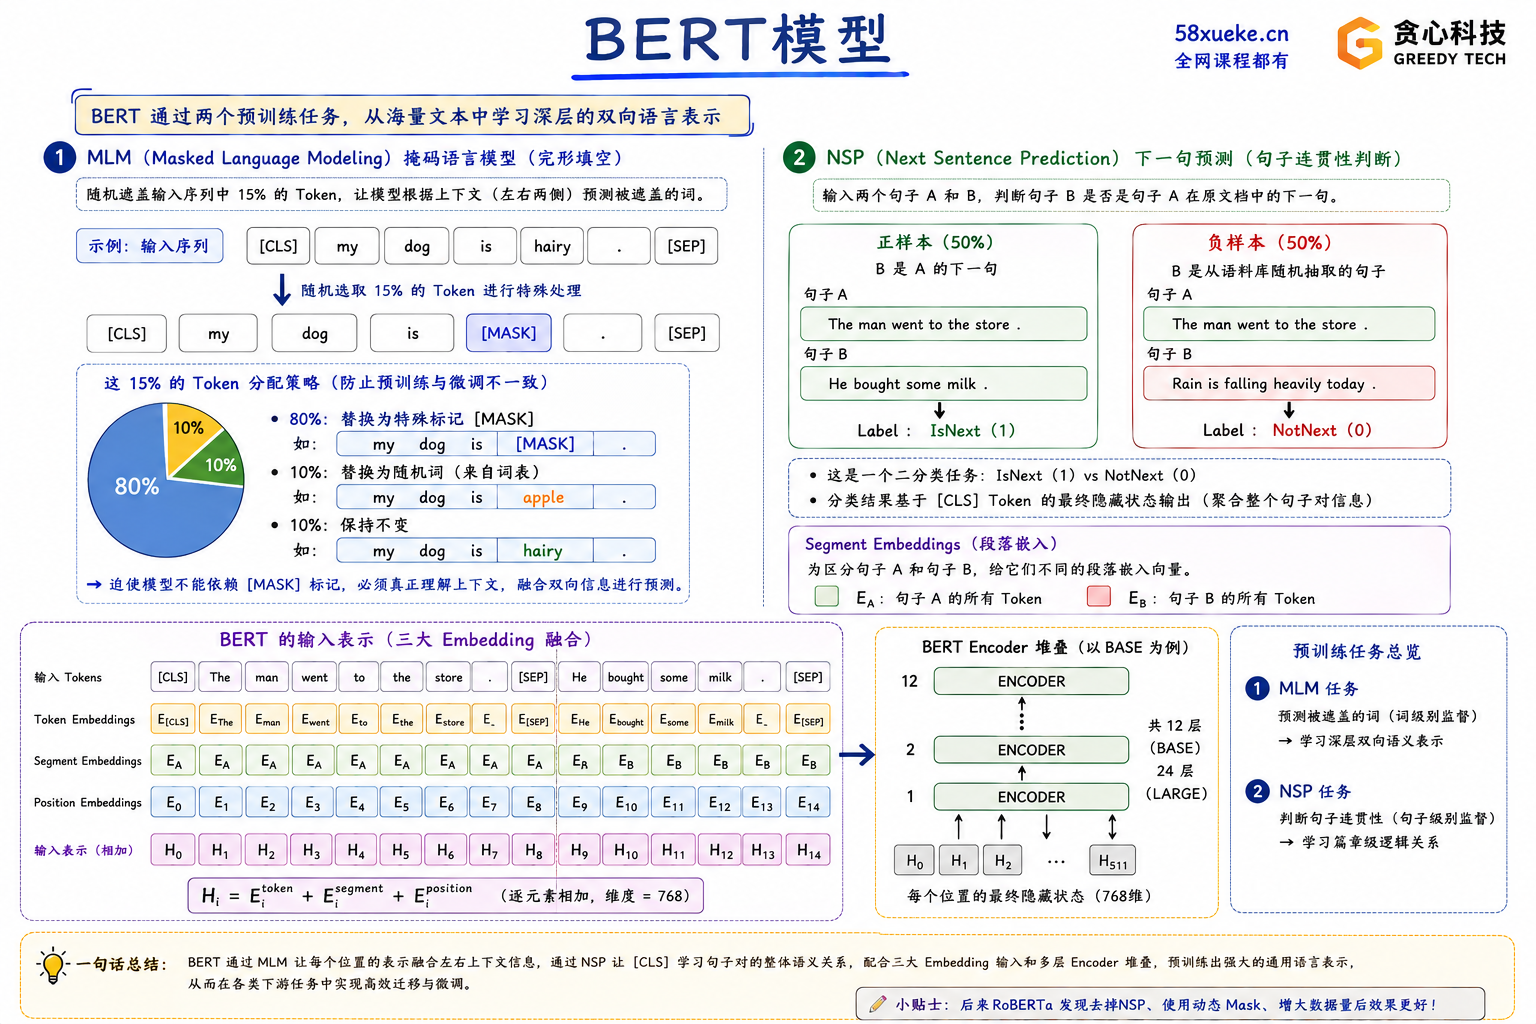1536x1024 pixels.
Task: Click the bought token in 输入 Tokens row
Action: click(x=626, y=677)
